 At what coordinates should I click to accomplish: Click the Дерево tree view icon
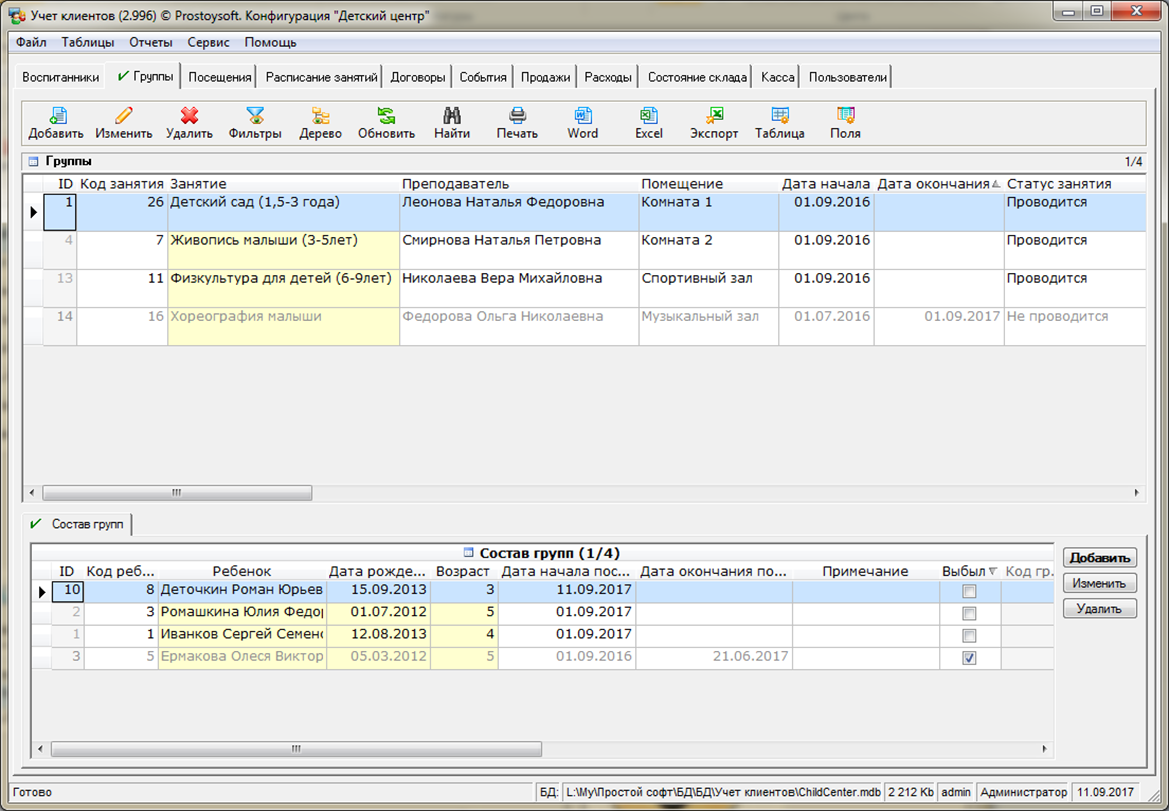point(320,116)
